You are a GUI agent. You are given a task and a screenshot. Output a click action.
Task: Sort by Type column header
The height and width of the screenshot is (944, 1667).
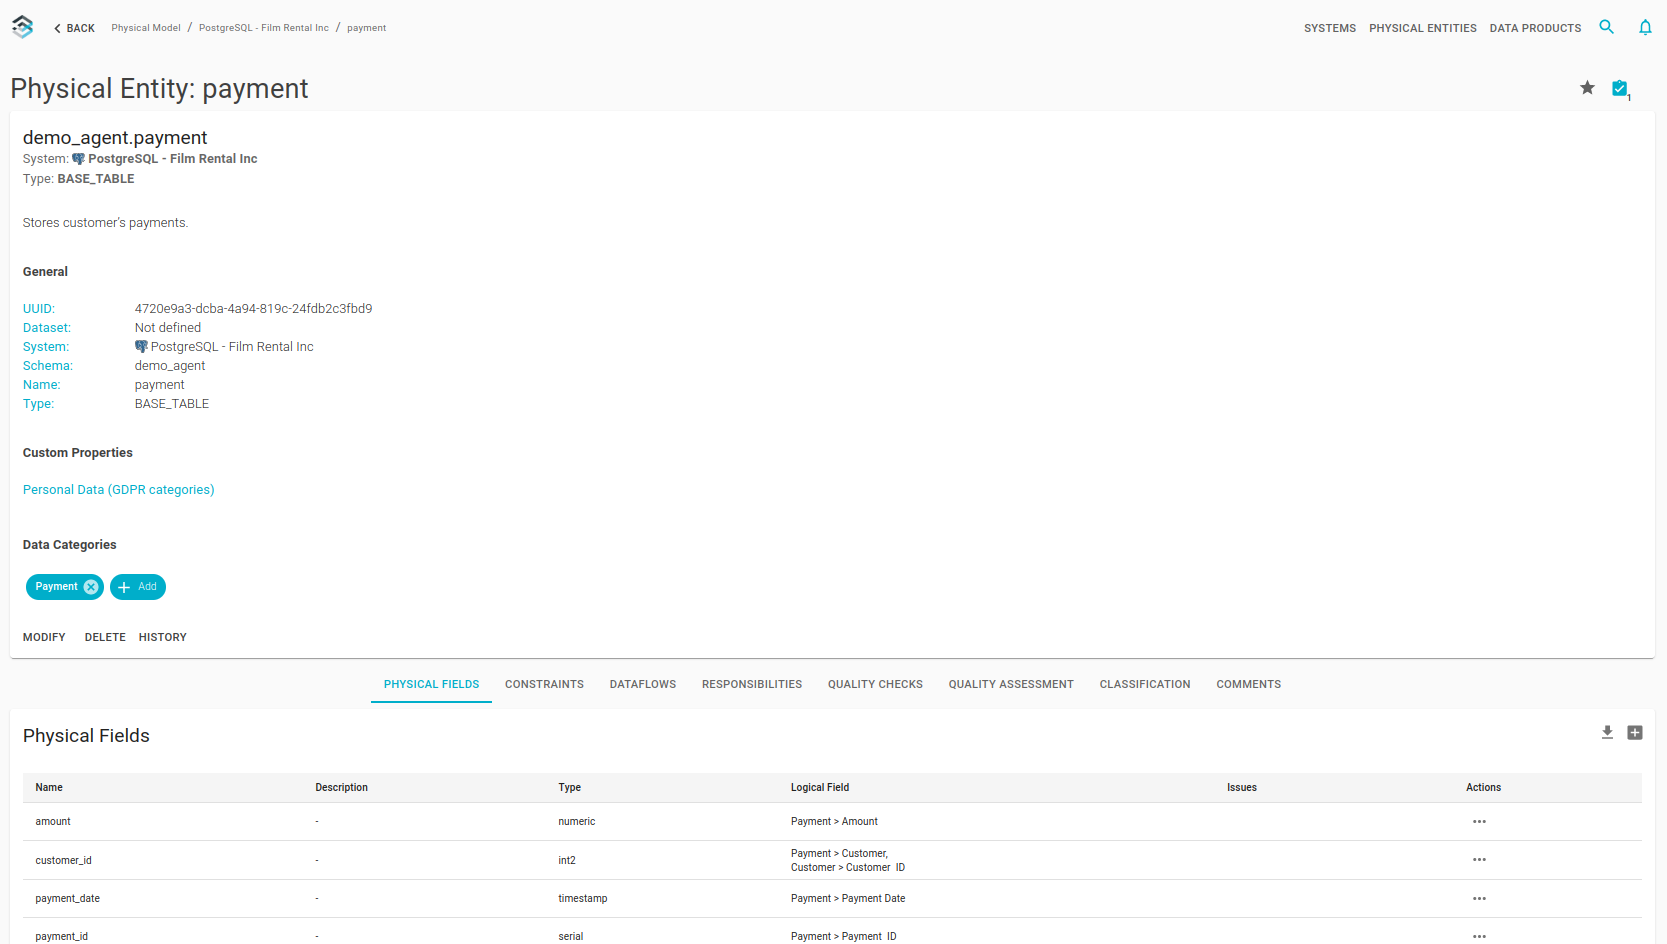569,788
